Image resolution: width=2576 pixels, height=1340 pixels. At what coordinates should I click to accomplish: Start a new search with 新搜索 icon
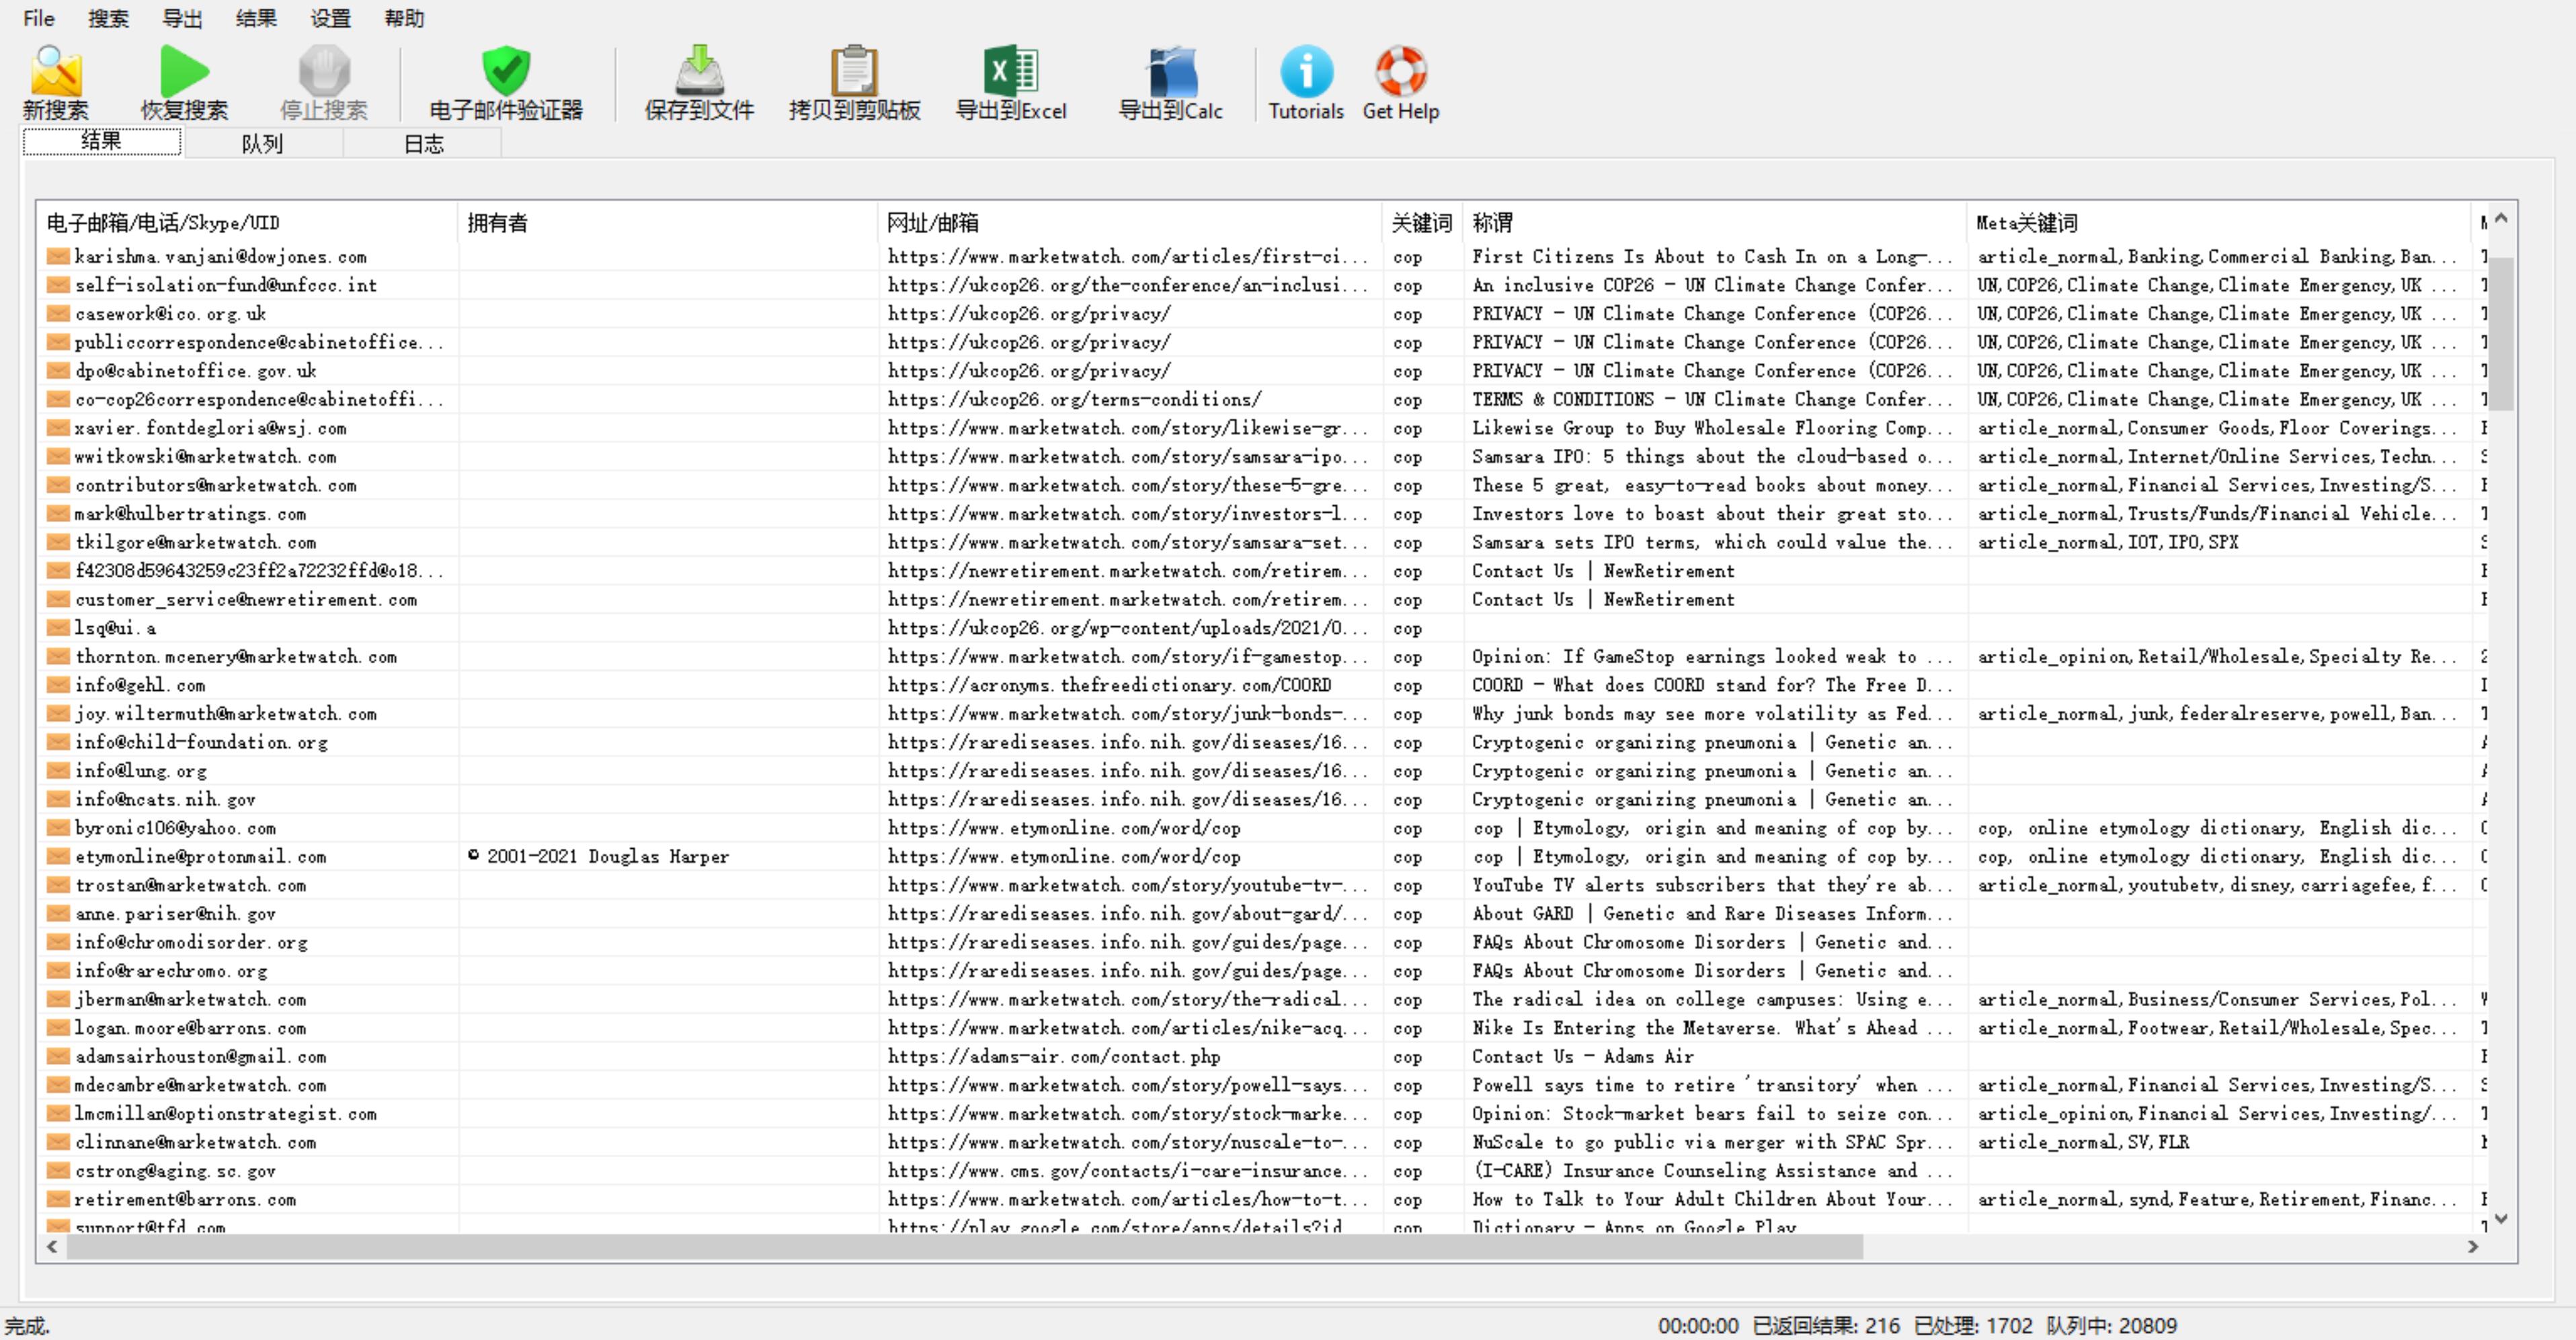point(56,70)
